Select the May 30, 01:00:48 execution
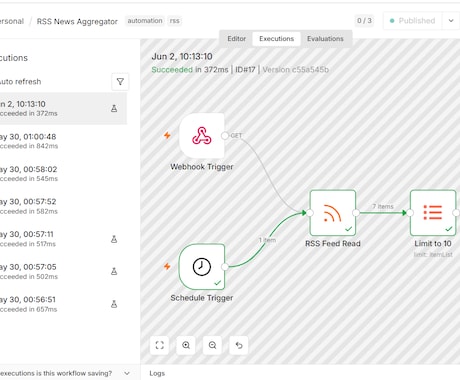 pos(63,141)
